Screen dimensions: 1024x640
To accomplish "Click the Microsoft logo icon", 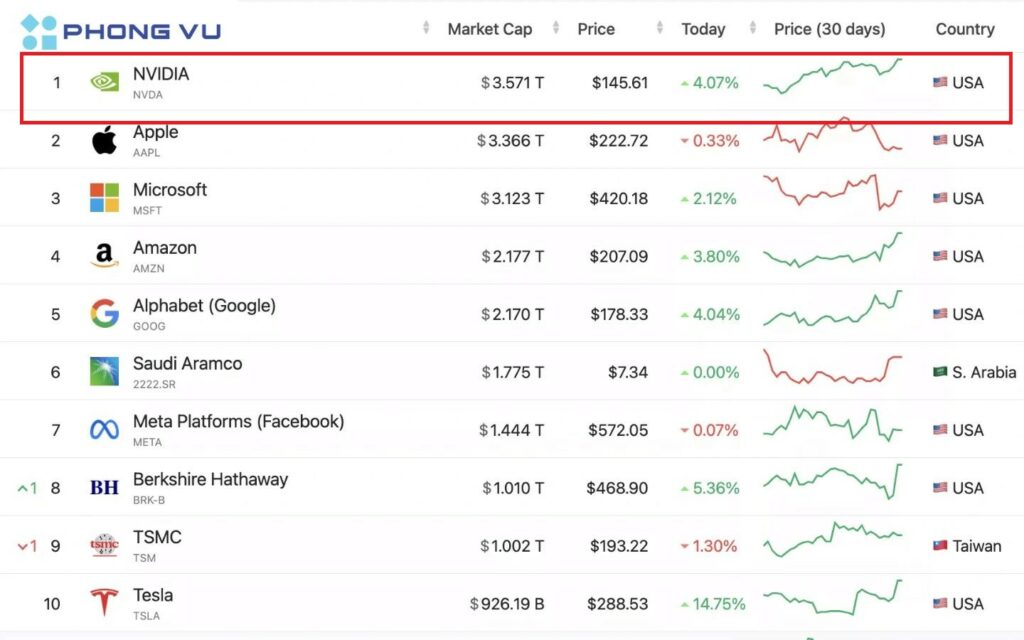I will tap(104, 198).
